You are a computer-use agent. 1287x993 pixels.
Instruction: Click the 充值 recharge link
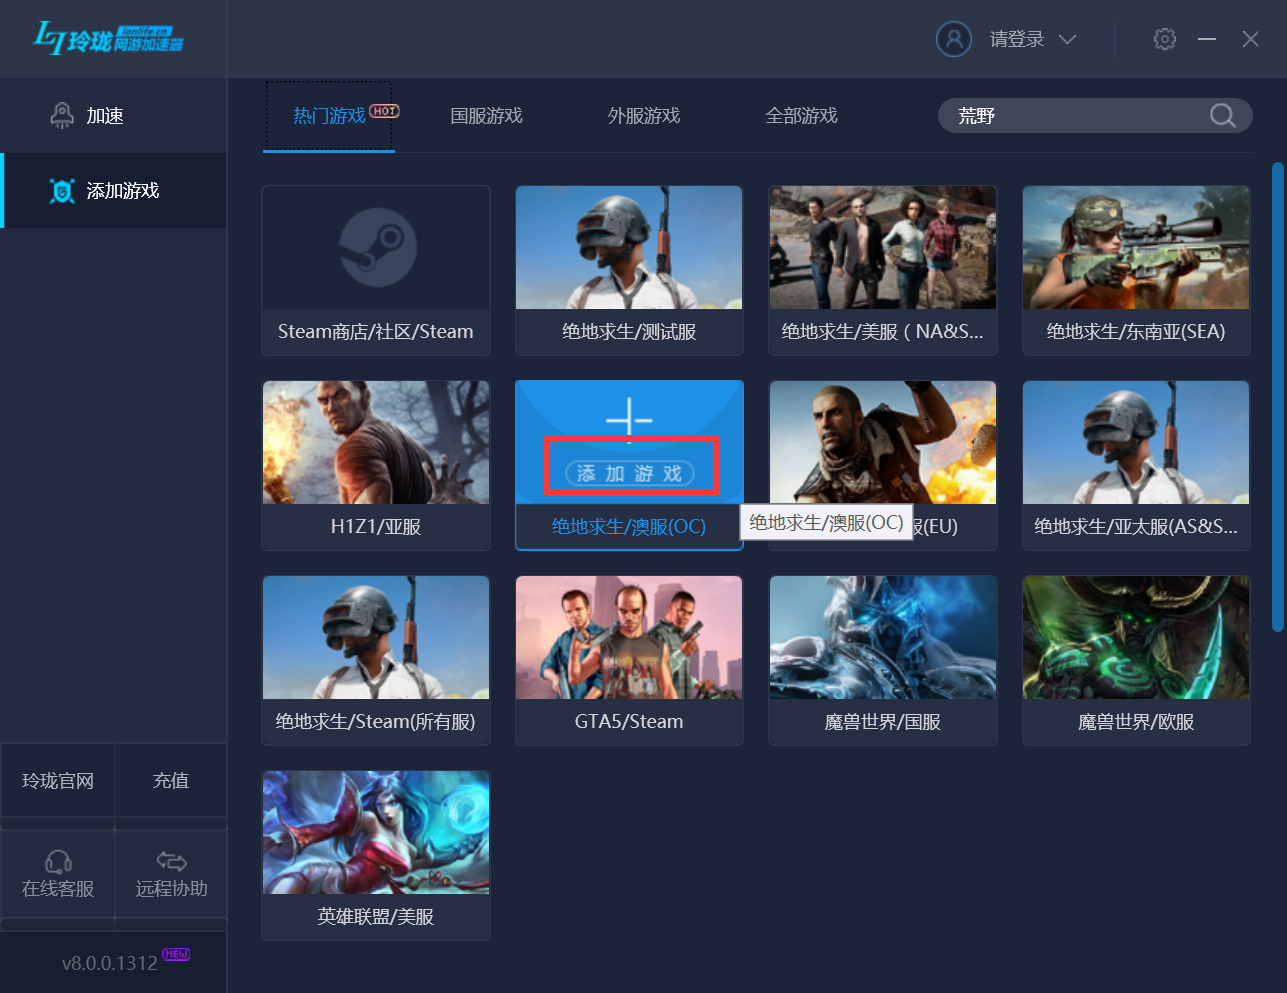click(170, 780)
